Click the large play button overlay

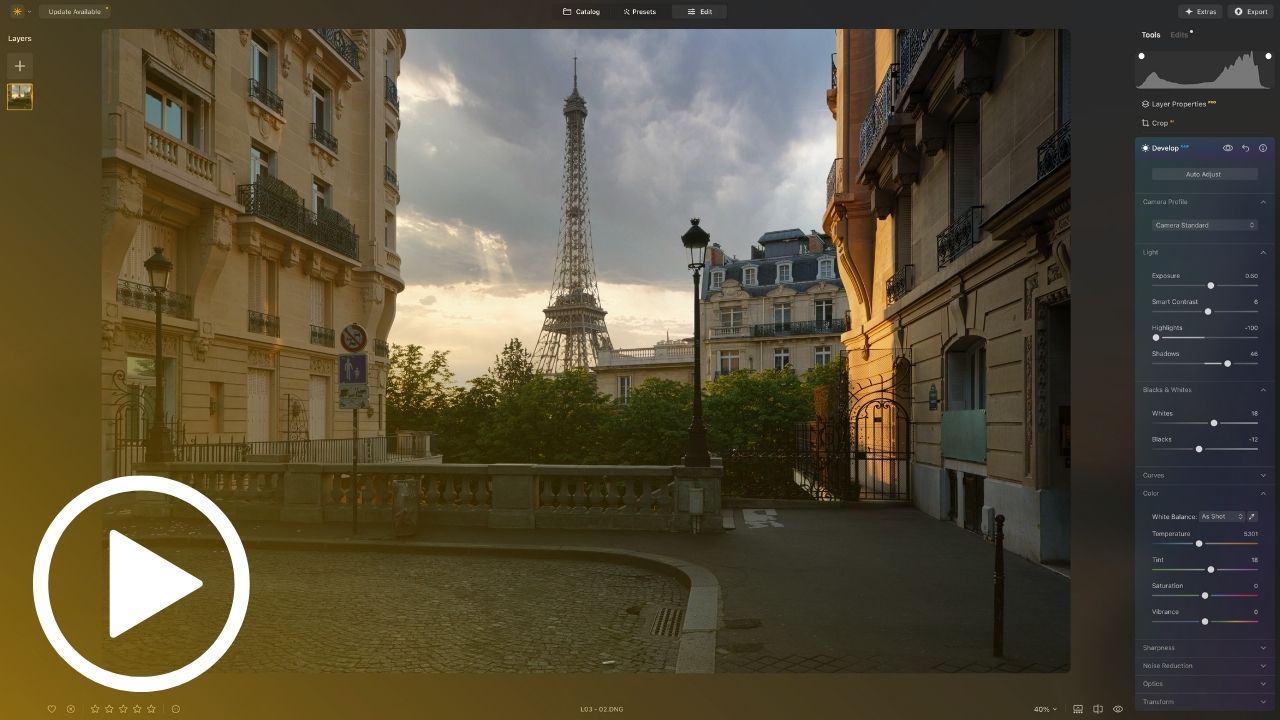141,584
